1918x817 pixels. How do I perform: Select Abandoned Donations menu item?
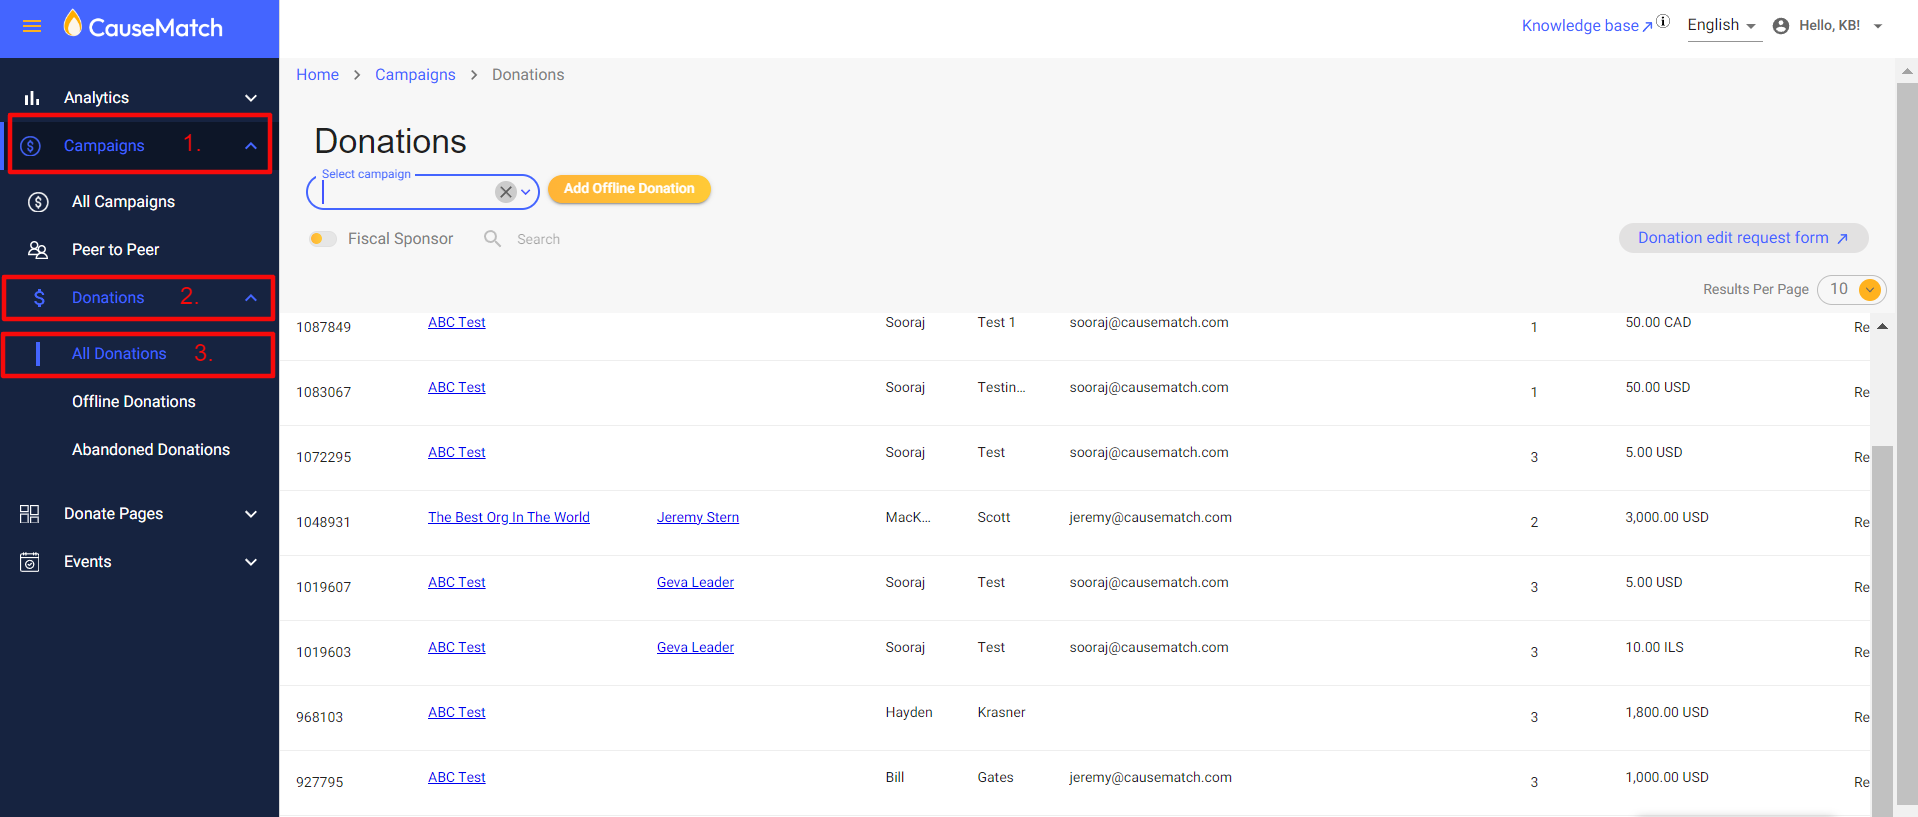point(151,450)
